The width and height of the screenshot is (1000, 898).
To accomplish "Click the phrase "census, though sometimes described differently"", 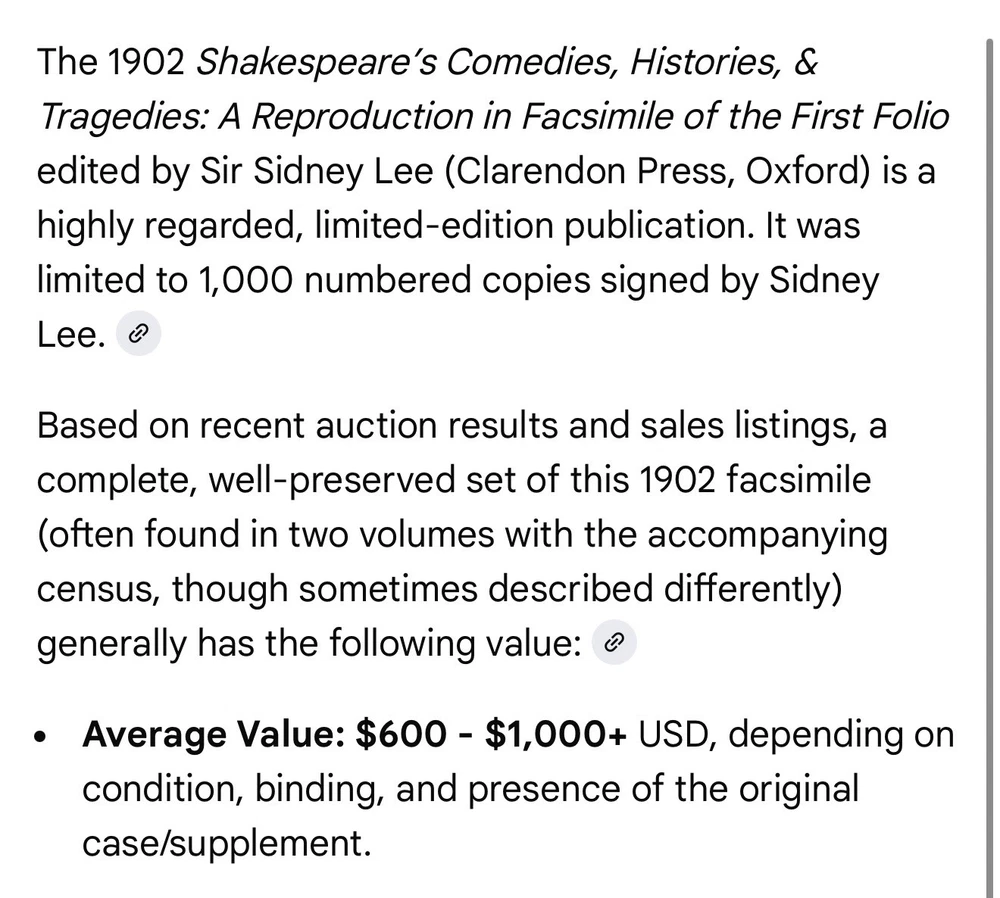I will [432, 589].
